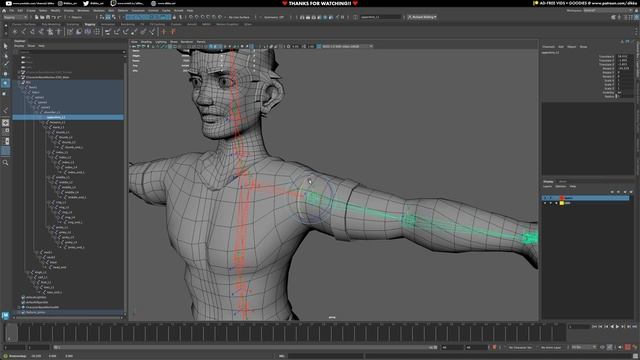Click the Set Key red plus shelf icon
The height and width of the screenshot is (360, 640).
[x=164, y=31]
